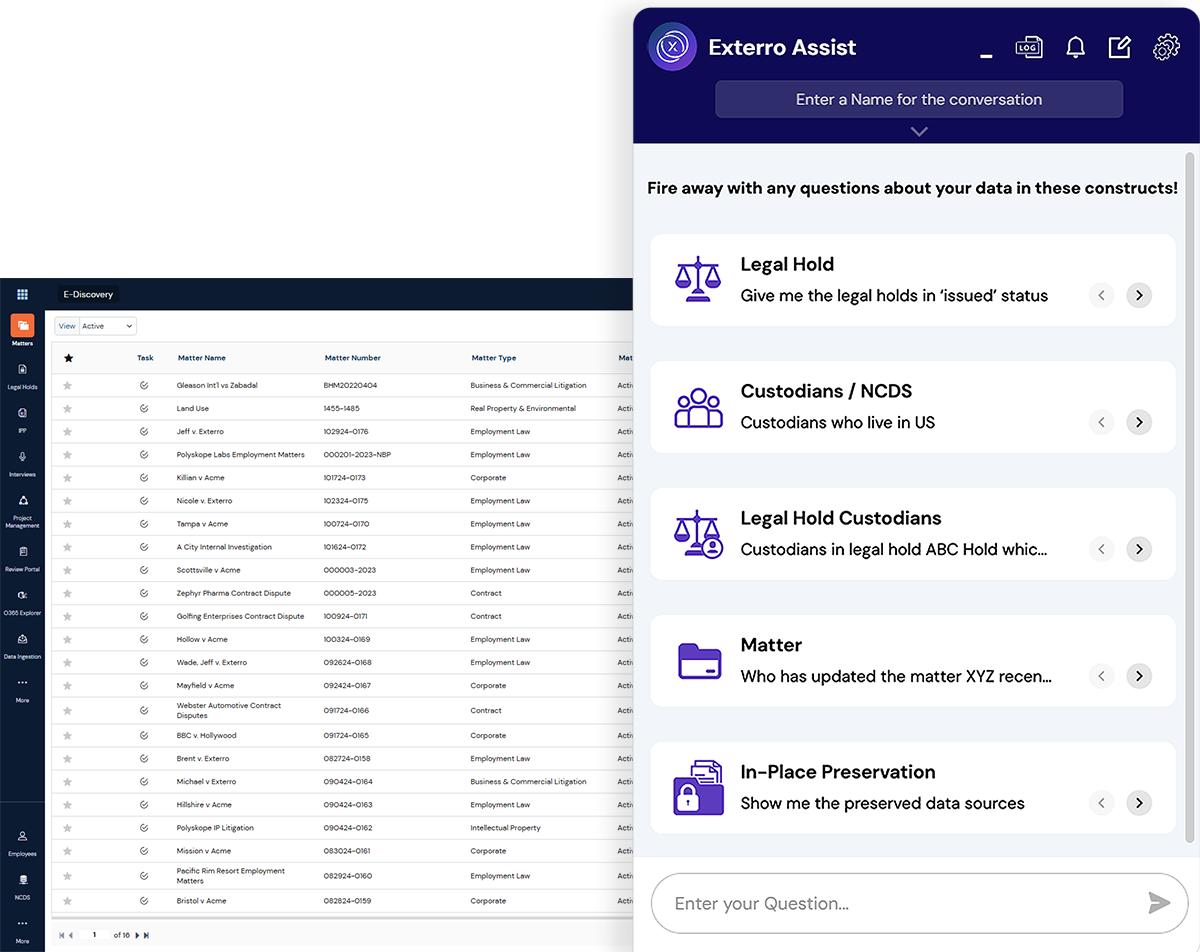Go to the previous matters page
Screen dimensions: 1200x952
(71, 935)
